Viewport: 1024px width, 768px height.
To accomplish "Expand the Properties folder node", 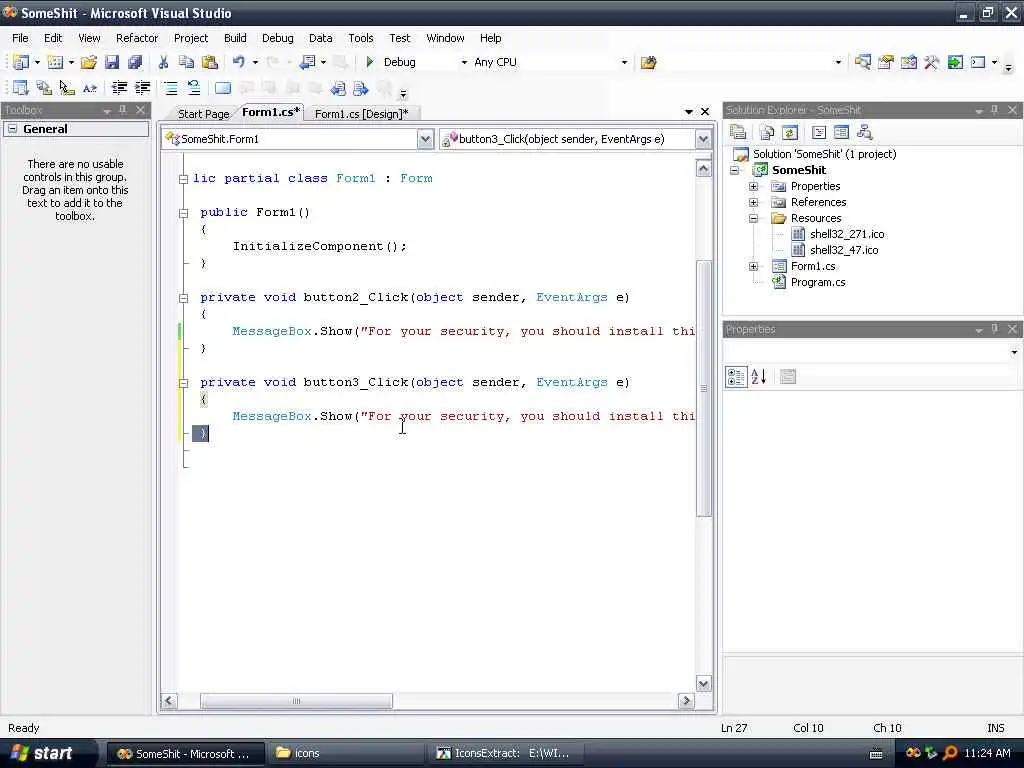I will 754,187.
